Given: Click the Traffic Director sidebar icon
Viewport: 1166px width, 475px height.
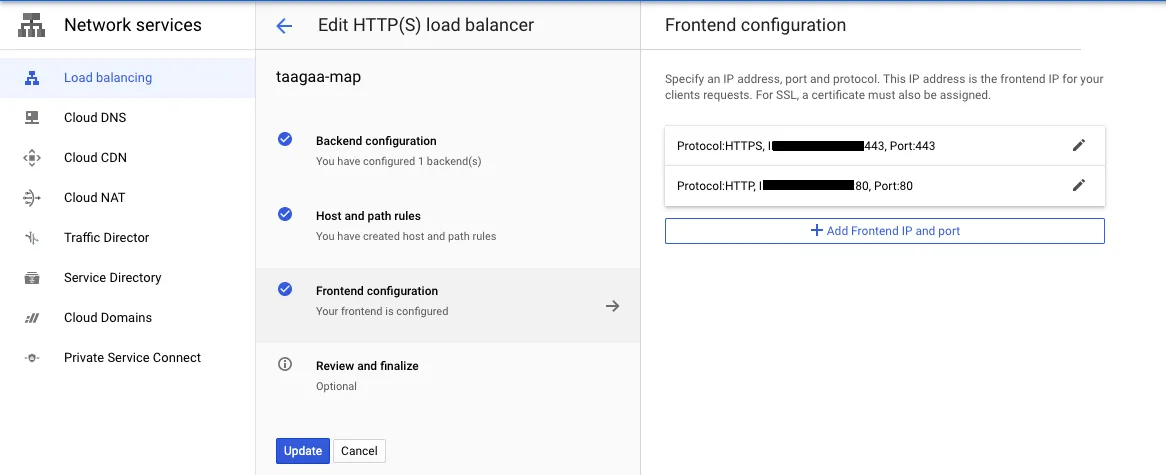Looking at the screenshot, I should point(32,238).
